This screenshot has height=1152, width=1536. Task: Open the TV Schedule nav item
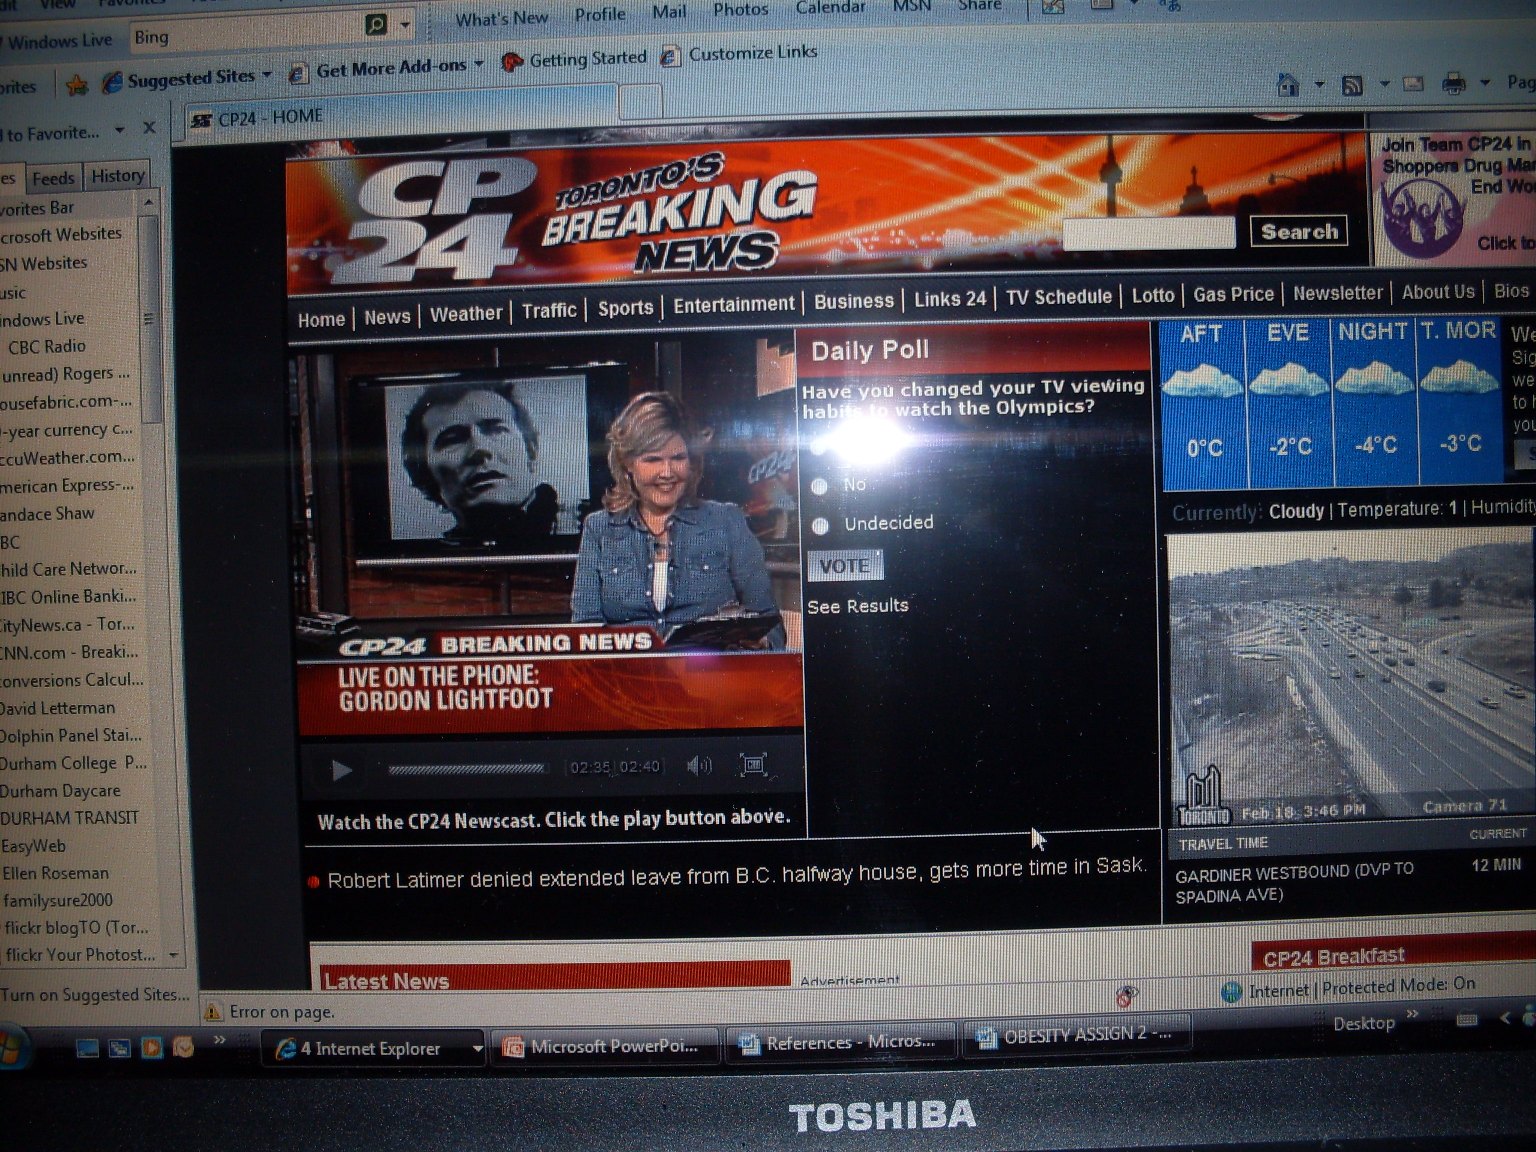pyautogui.click(x=1059, y=297)
